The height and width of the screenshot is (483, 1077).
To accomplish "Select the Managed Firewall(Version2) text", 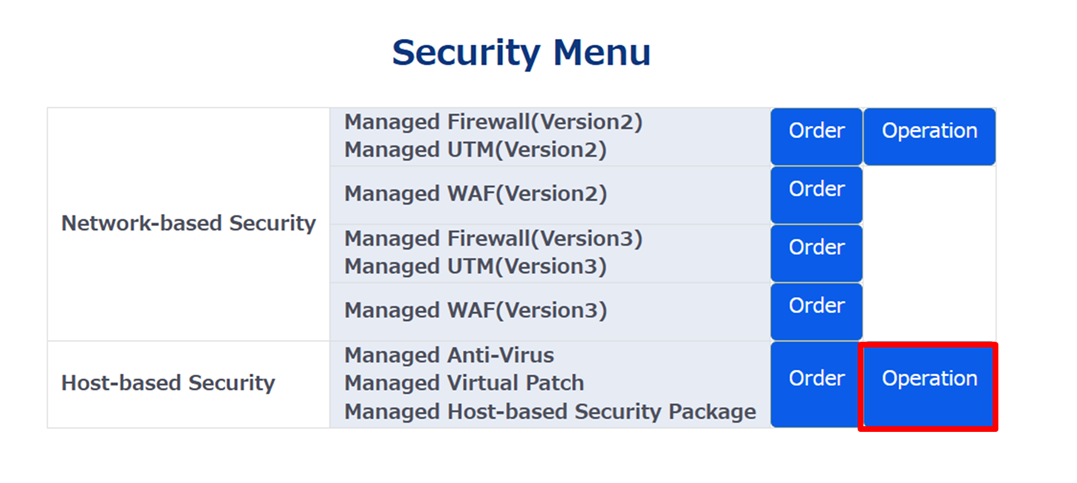I will click(x=493, y=122).
